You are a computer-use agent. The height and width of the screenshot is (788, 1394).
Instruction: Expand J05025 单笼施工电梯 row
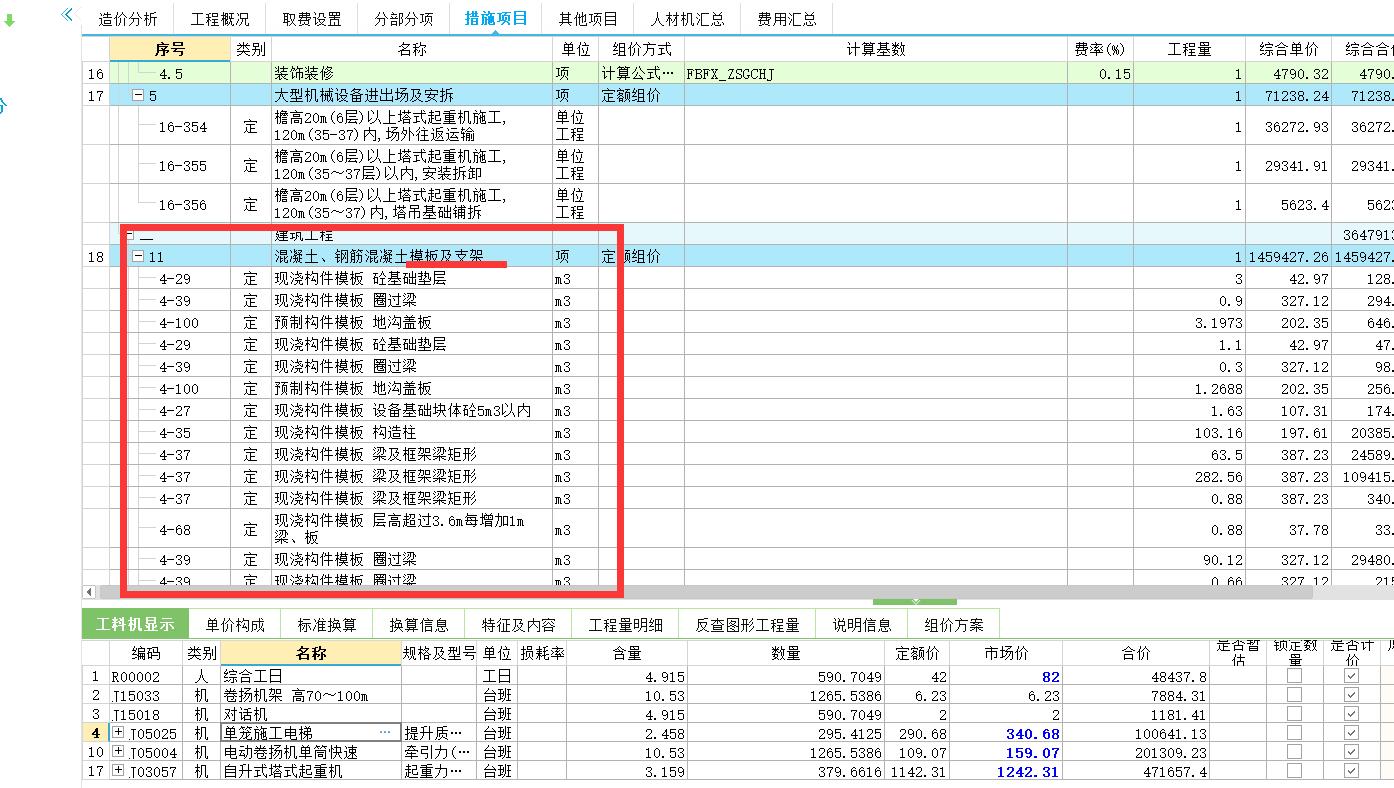pyautogui.click(x=119, y=733)
